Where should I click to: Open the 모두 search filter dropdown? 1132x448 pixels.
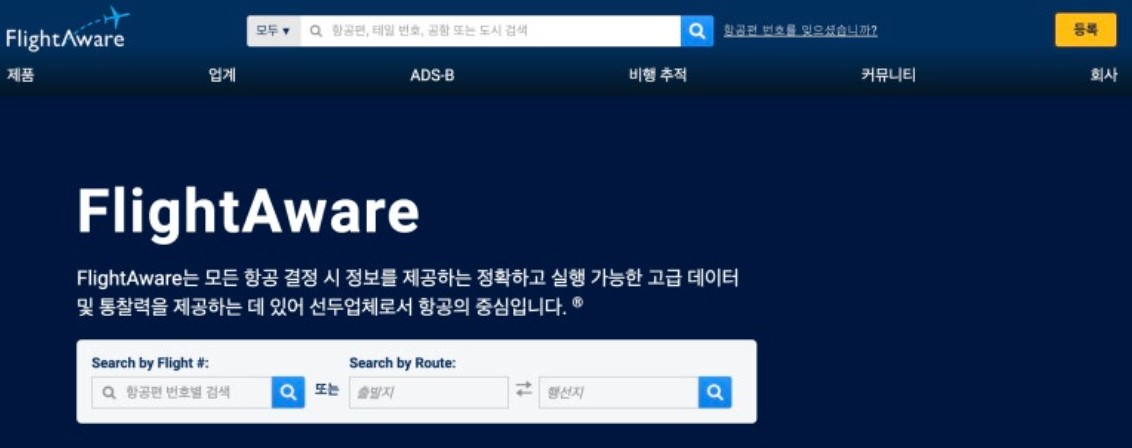[x=274, y=31]
